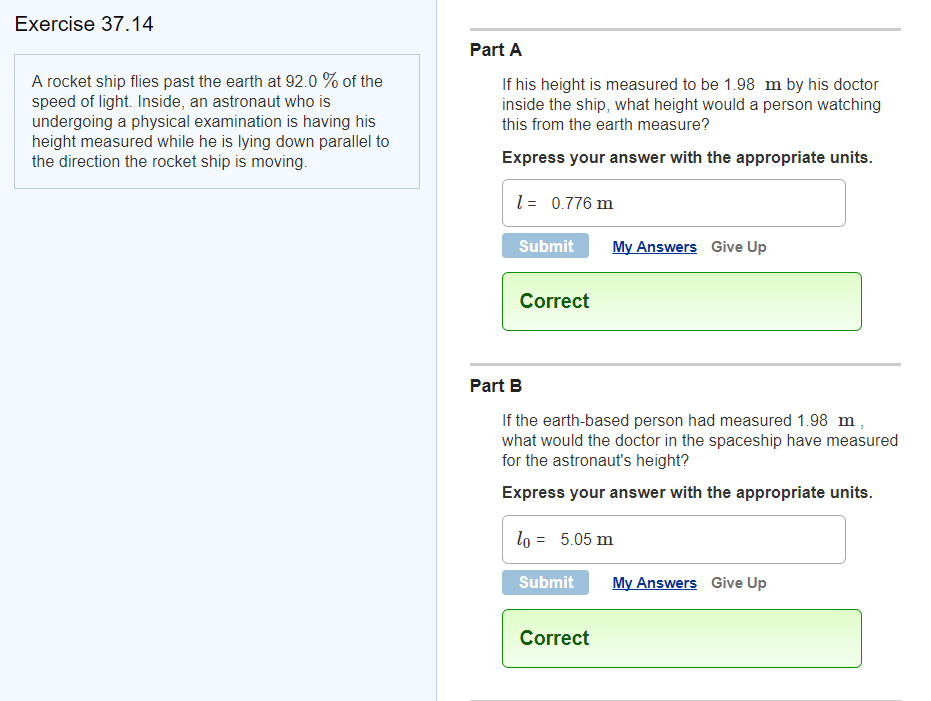Click the Part A question text about height

pyautogui.click(x=691, y=104)
